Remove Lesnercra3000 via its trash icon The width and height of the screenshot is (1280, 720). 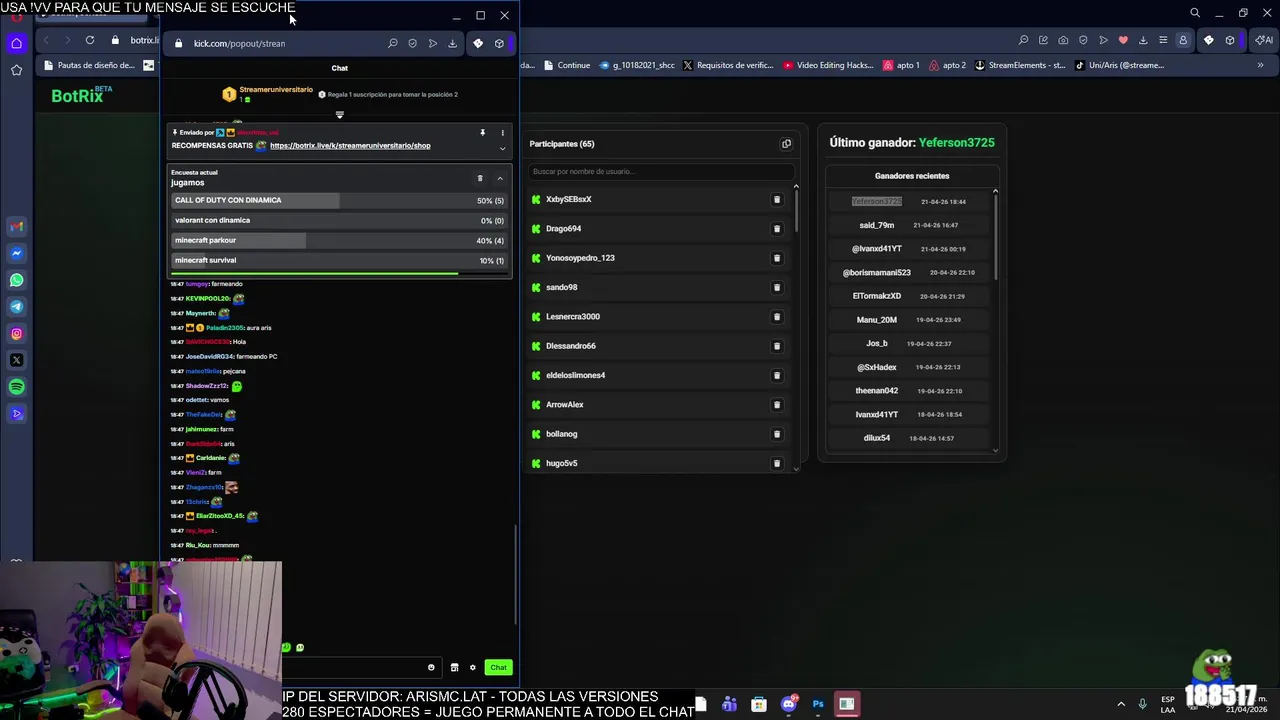(x=776, y=316)
